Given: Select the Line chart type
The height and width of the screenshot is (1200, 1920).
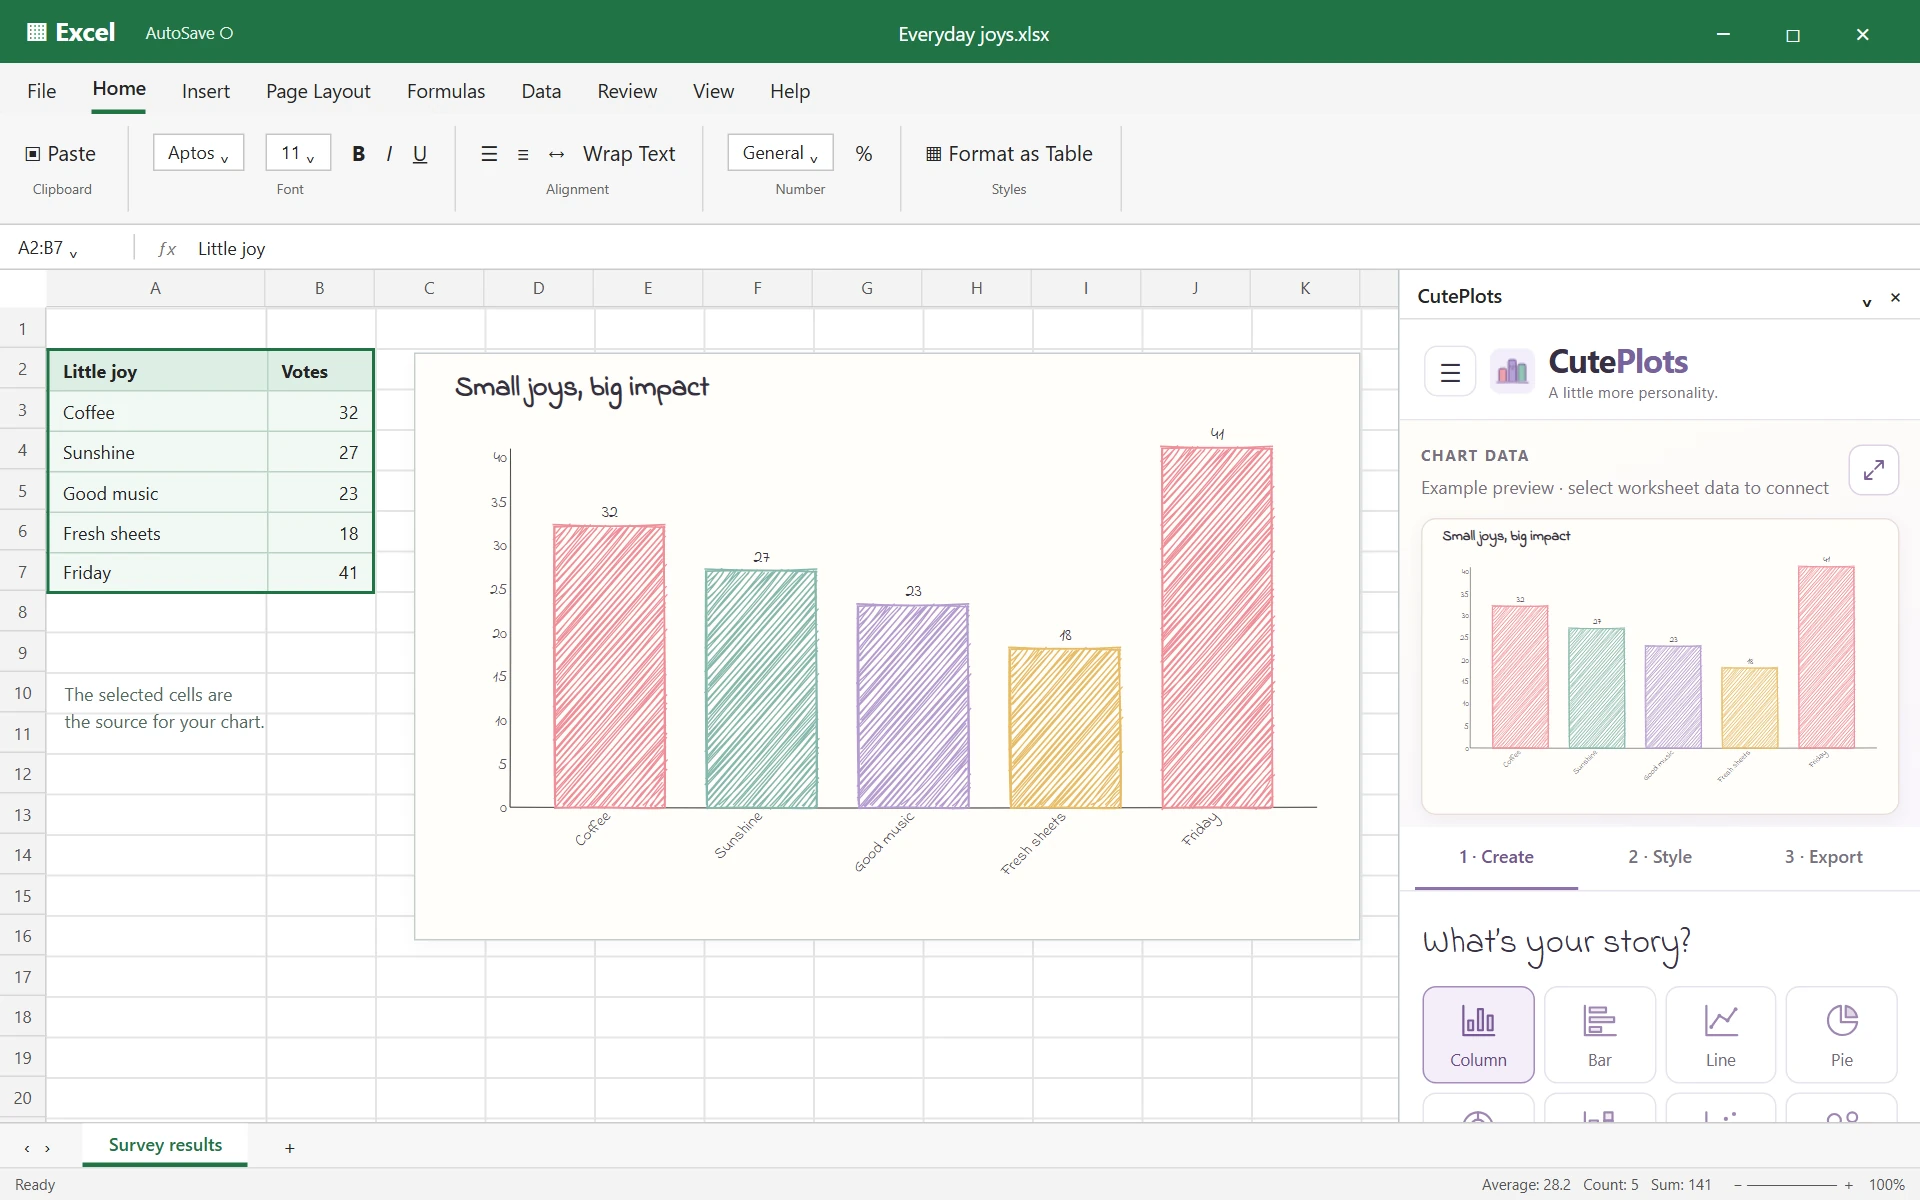Looking at the screenshot, I should (x=1721, y=1034).
